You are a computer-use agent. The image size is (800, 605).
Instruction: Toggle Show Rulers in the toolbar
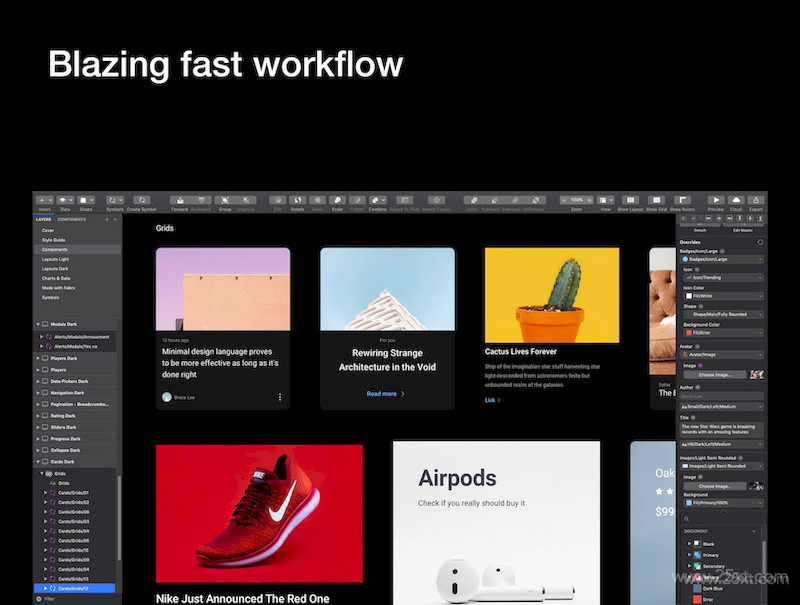pyautogui.click(x=682, y=200)
